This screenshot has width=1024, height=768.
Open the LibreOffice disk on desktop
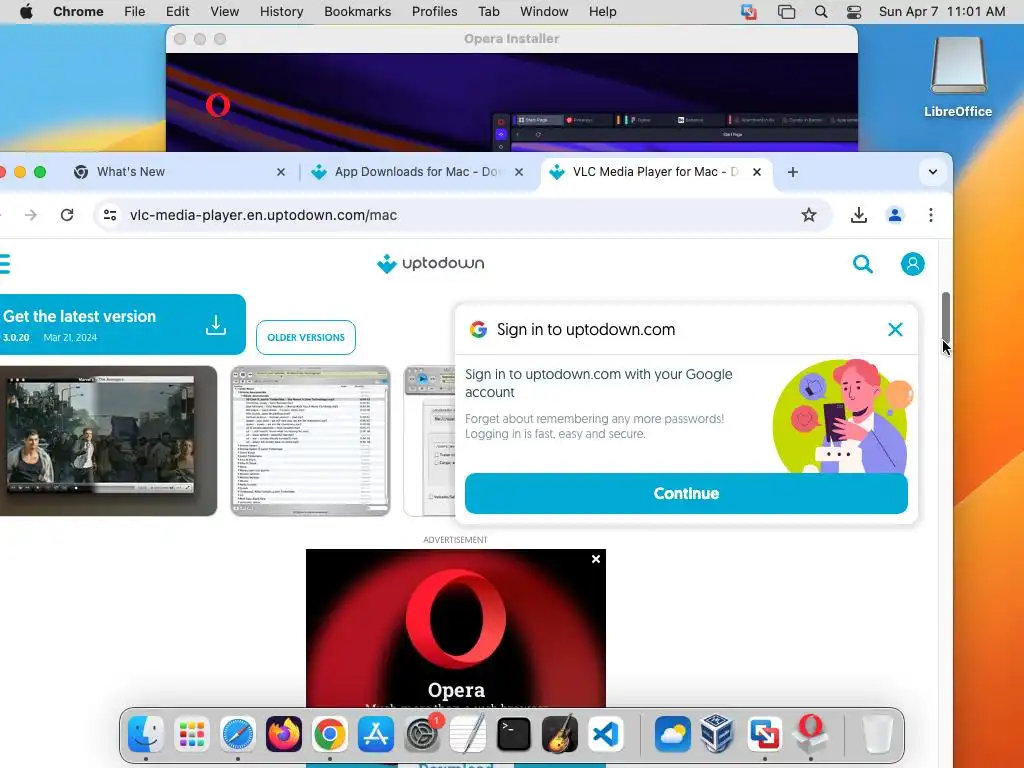pyautogui.click(x=958, y=77)
